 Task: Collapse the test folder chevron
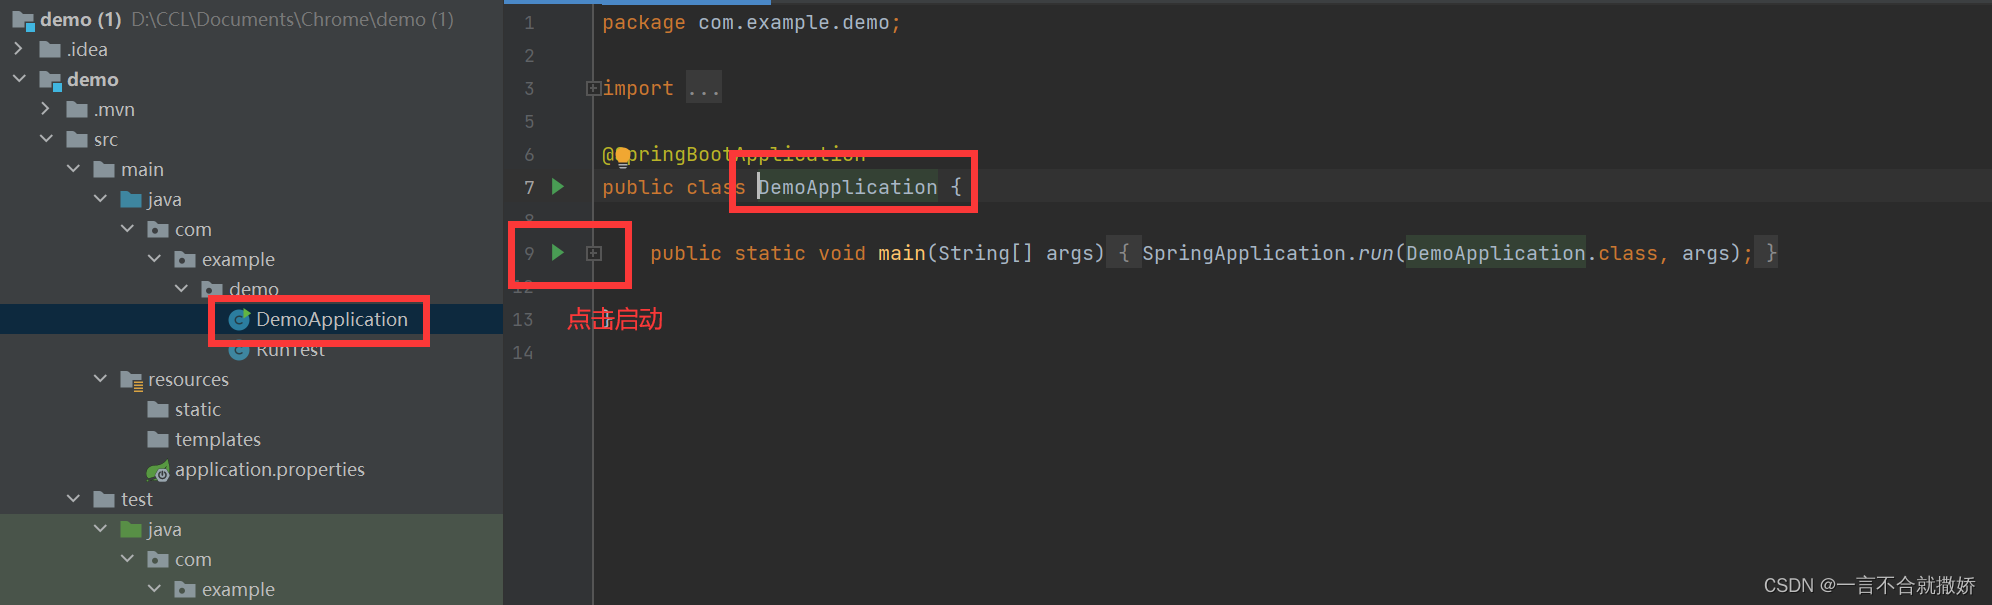click(73, 498)
